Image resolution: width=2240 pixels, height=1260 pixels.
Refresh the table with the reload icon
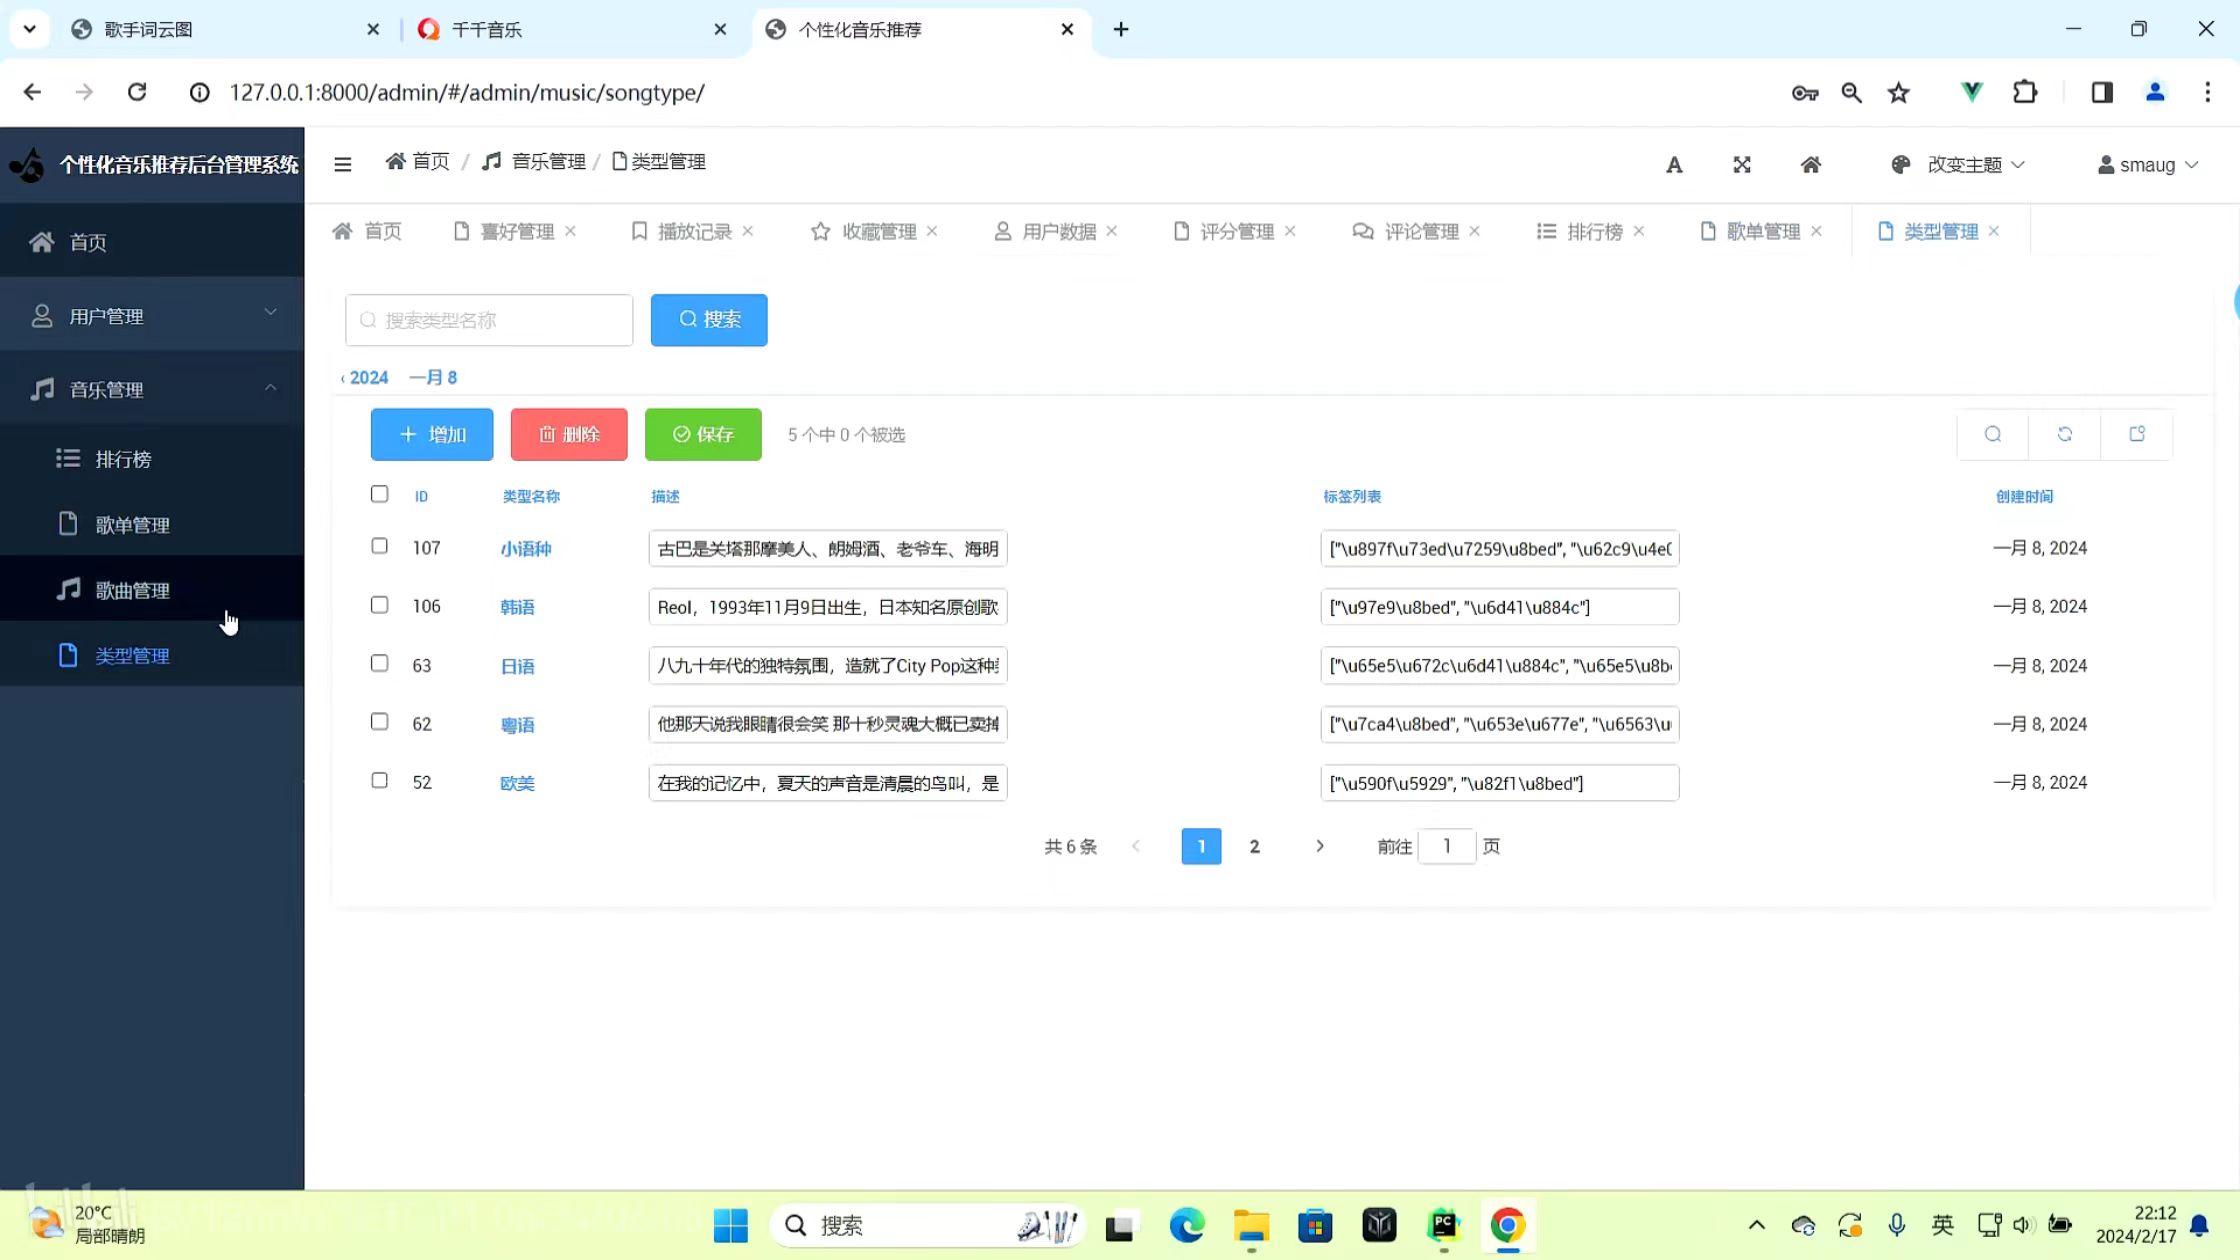pyautogui.click(x=2065, y=434)
